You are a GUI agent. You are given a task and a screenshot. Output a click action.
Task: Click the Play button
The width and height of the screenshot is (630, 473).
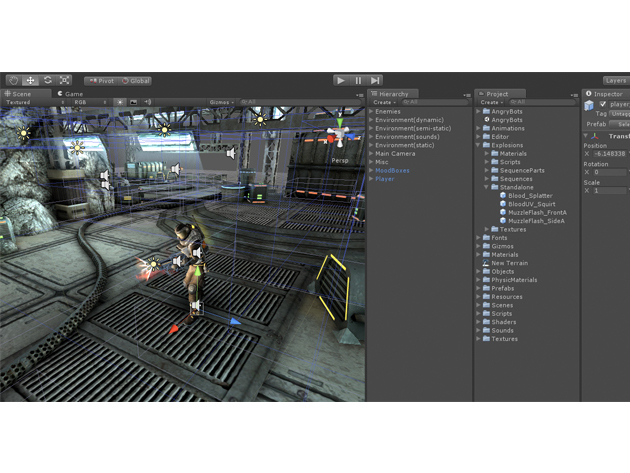(341, 80)
